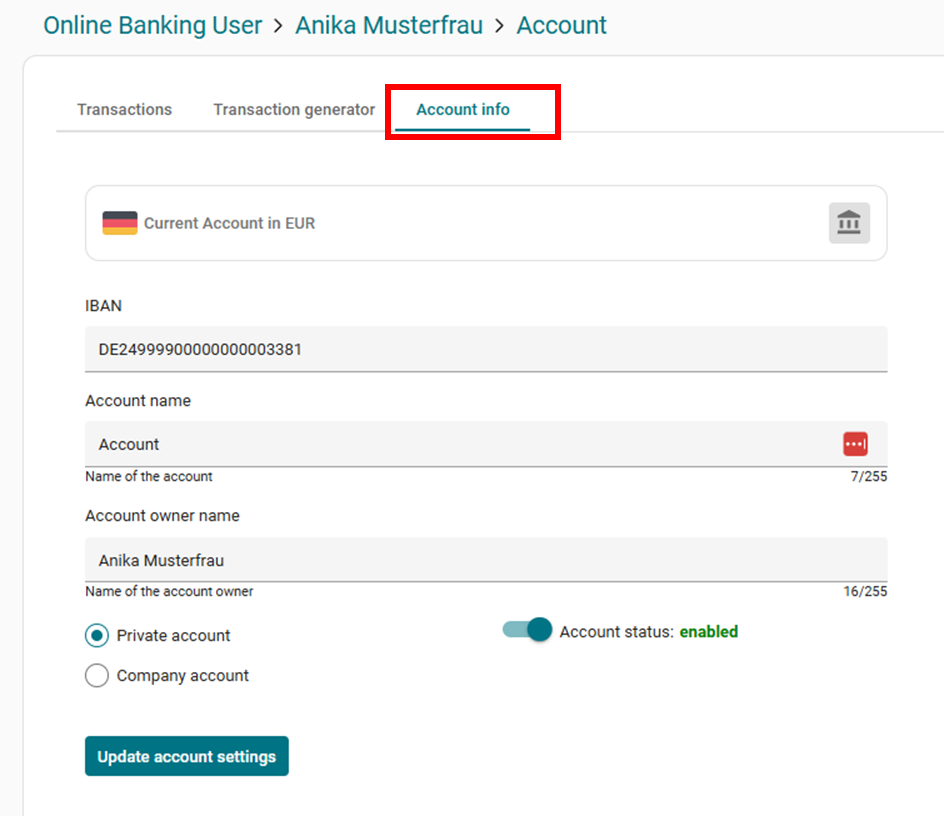This screenshot has width=944, height=816.
Task: Click the Current Account in EUR label
Action: [x=229, y=224]
